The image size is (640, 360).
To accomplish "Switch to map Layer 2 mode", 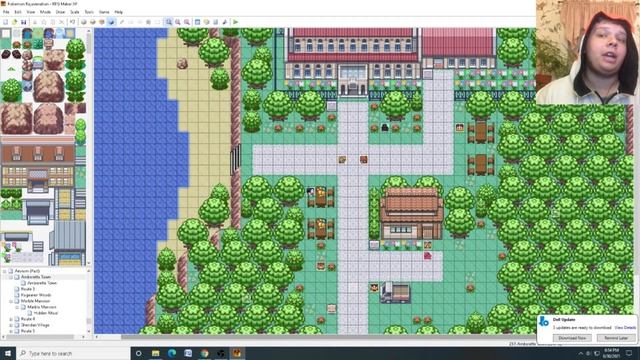I will 93,22.
